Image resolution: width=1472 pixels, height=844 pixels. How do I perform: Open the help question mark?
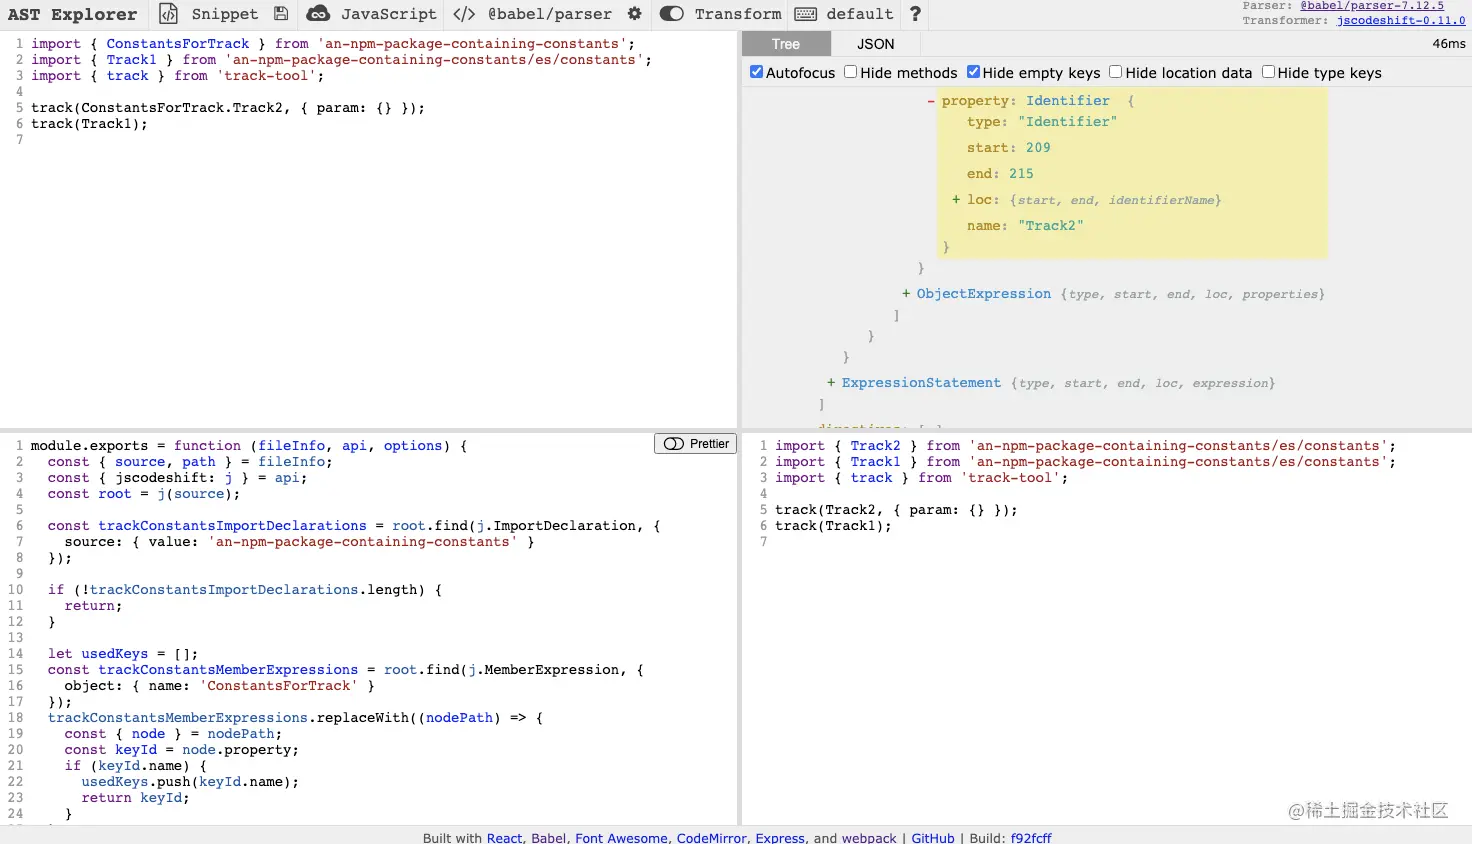tap(915, 14)
